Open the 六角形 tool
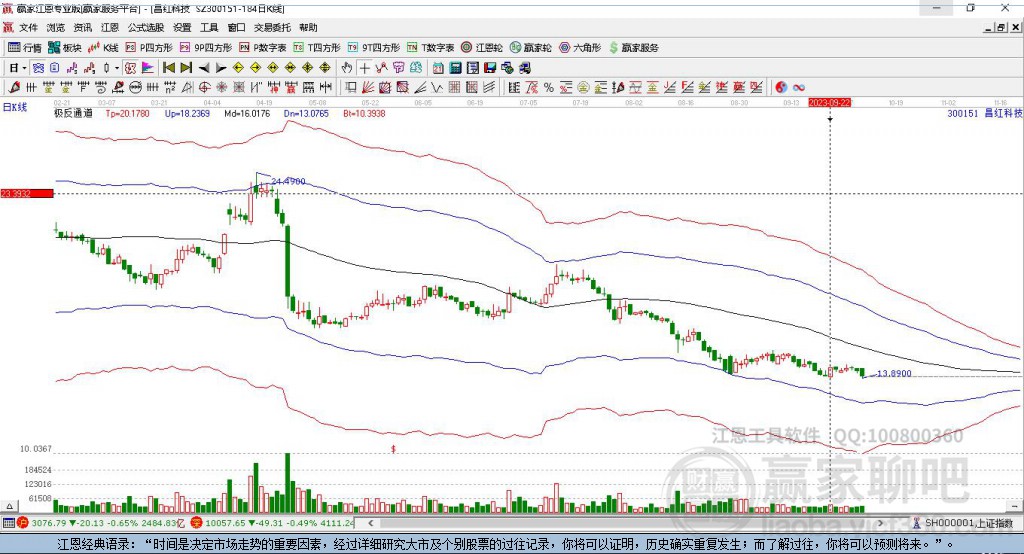The width and height of the screenshot is (1024, 554). click(580, 48)
